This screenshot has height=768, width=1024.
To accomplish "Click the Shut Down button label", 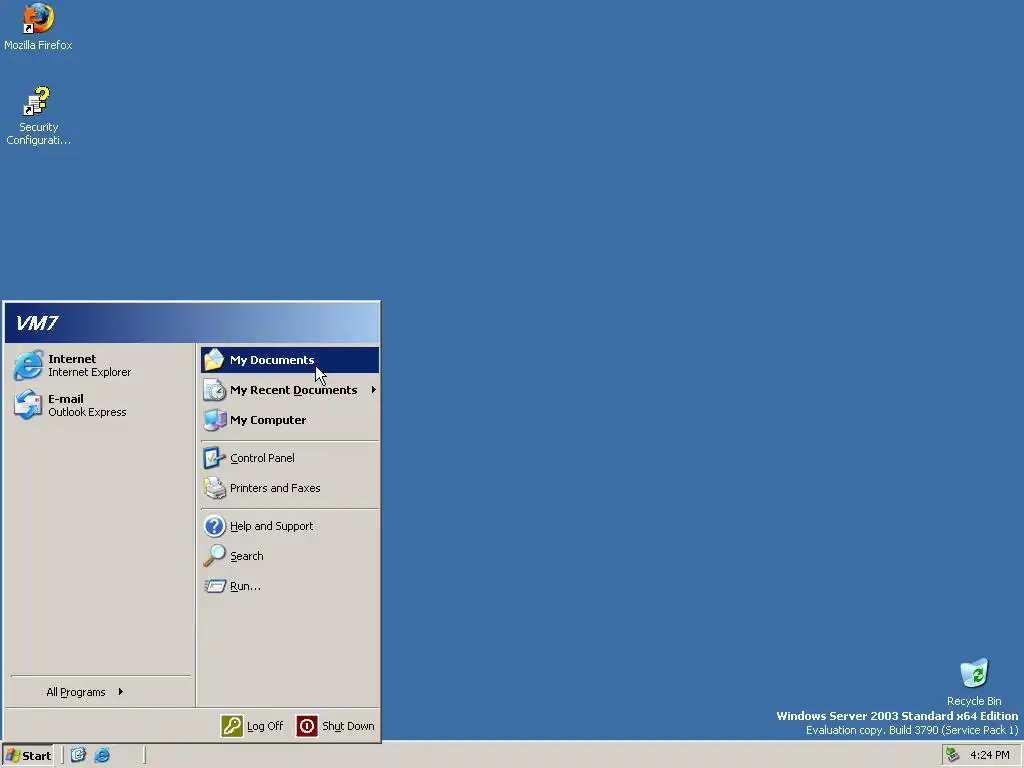I will (348, 726).
